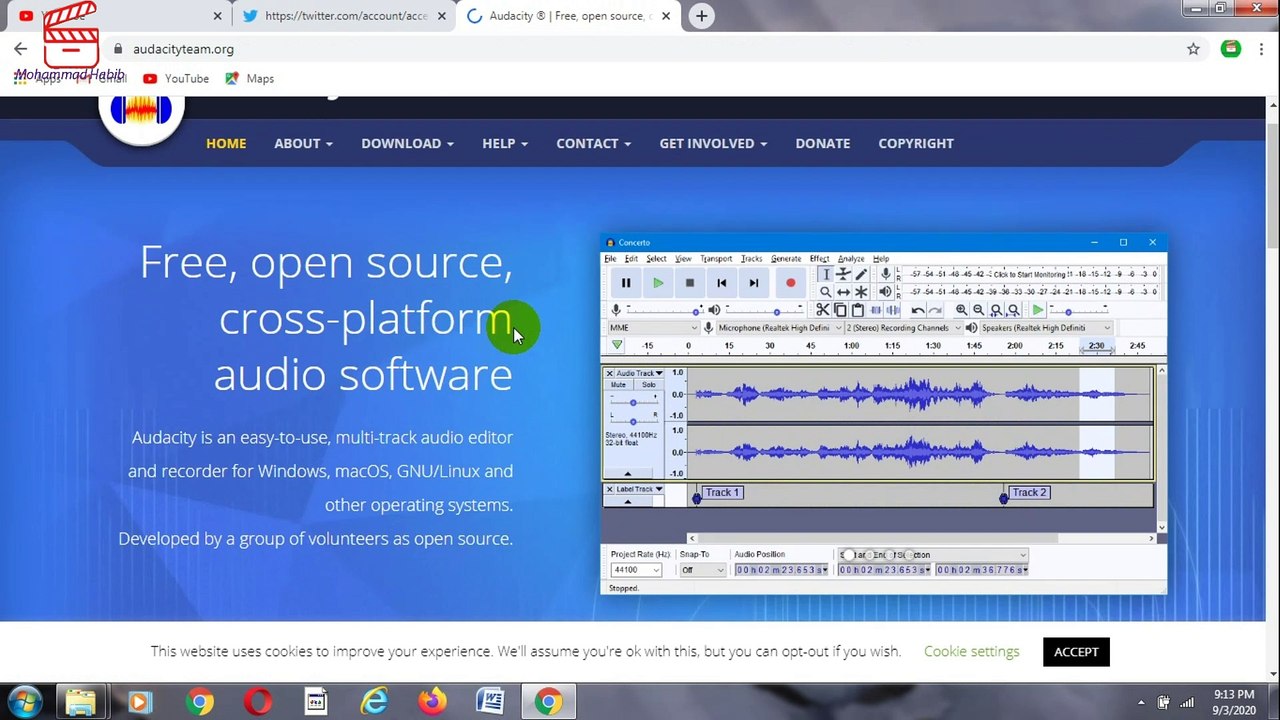
Task: Click the Redo arrow icon
Action: pyautogui.click(x=935, y=310)
